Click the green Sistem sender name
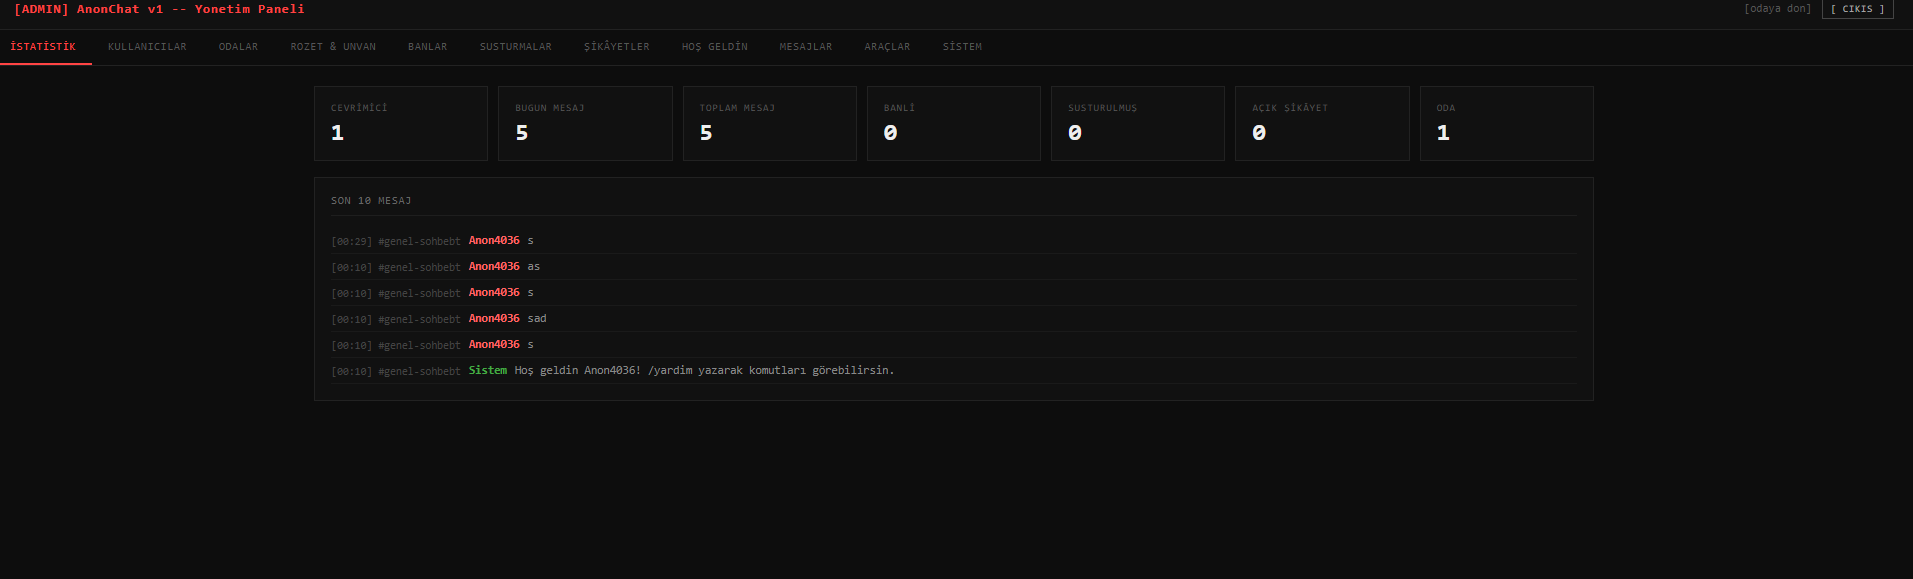 [x=488, y=371]
